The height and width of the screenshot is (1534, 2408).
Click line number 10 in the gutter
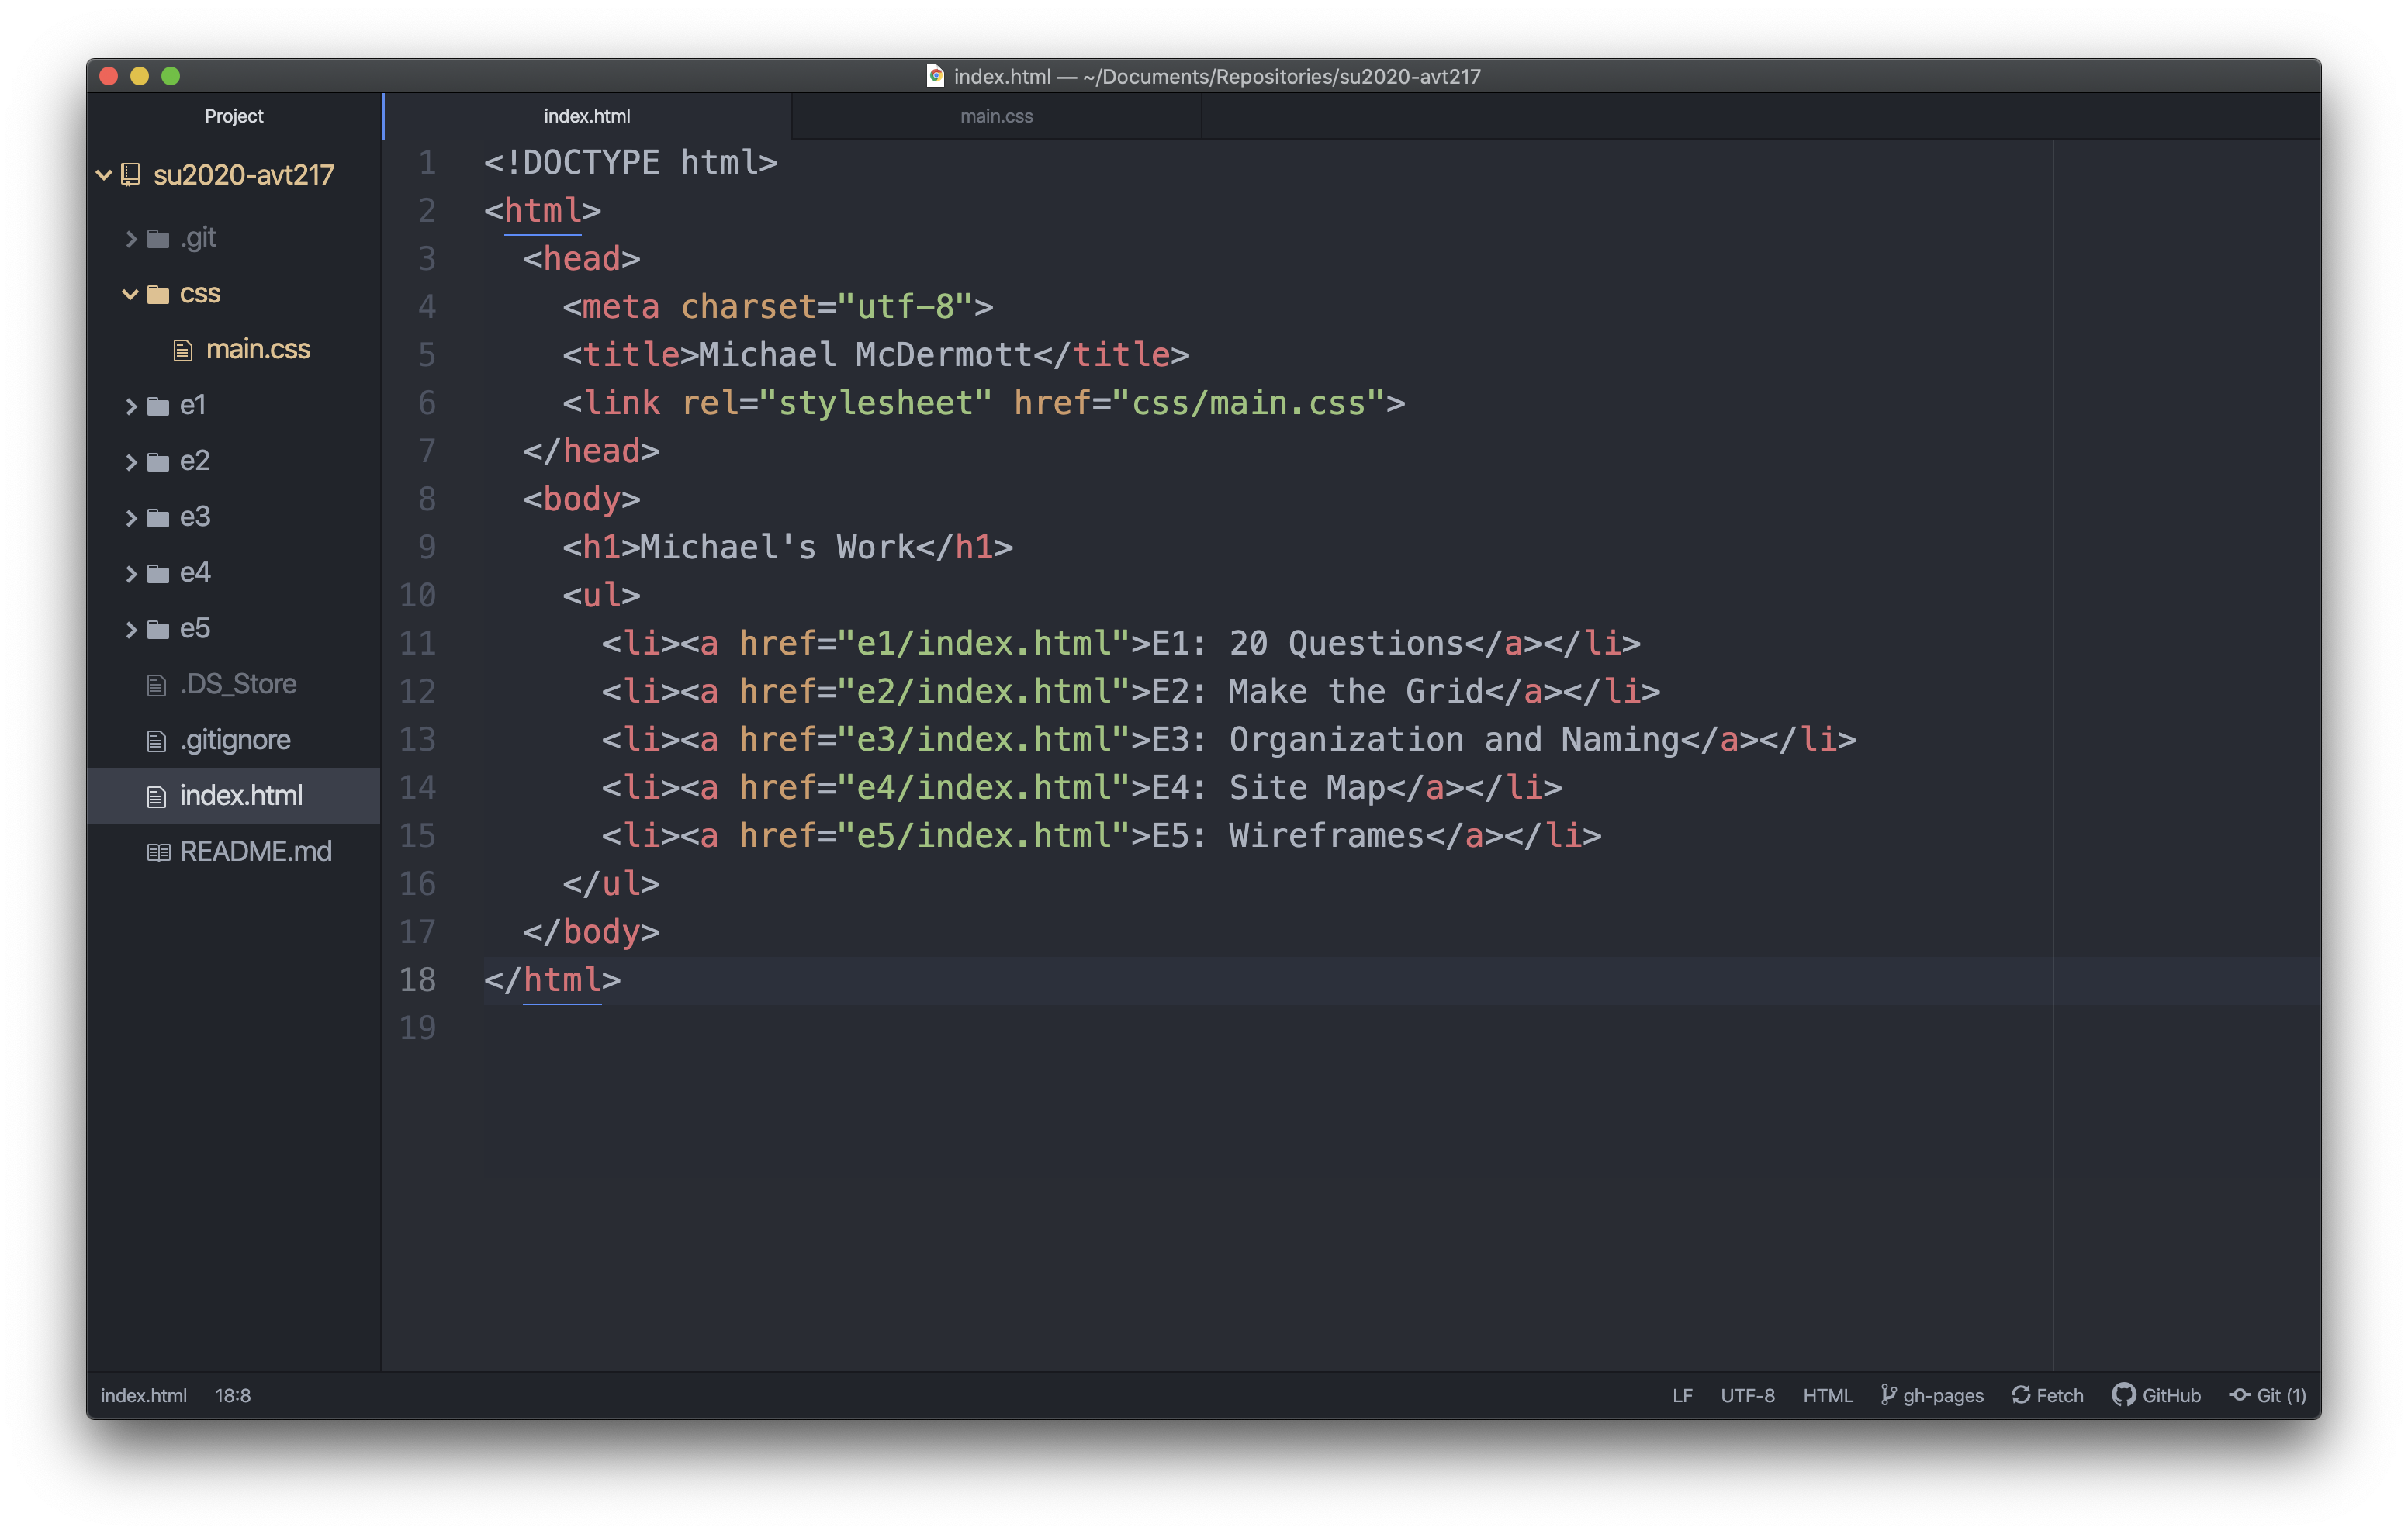click(x=418, y=596)
